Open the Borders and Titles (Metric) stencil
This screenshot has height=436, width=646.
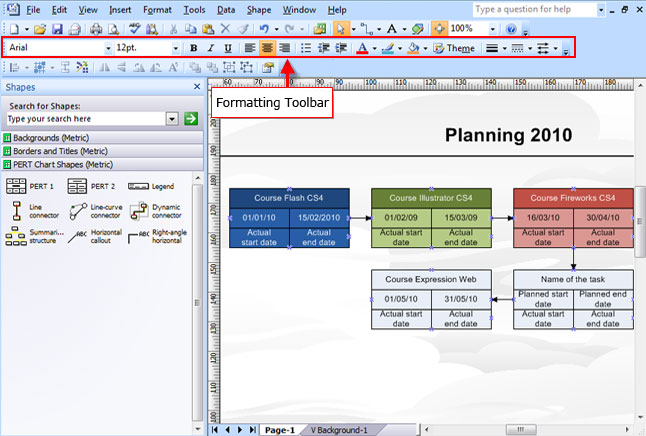click(x=103, y=151)
